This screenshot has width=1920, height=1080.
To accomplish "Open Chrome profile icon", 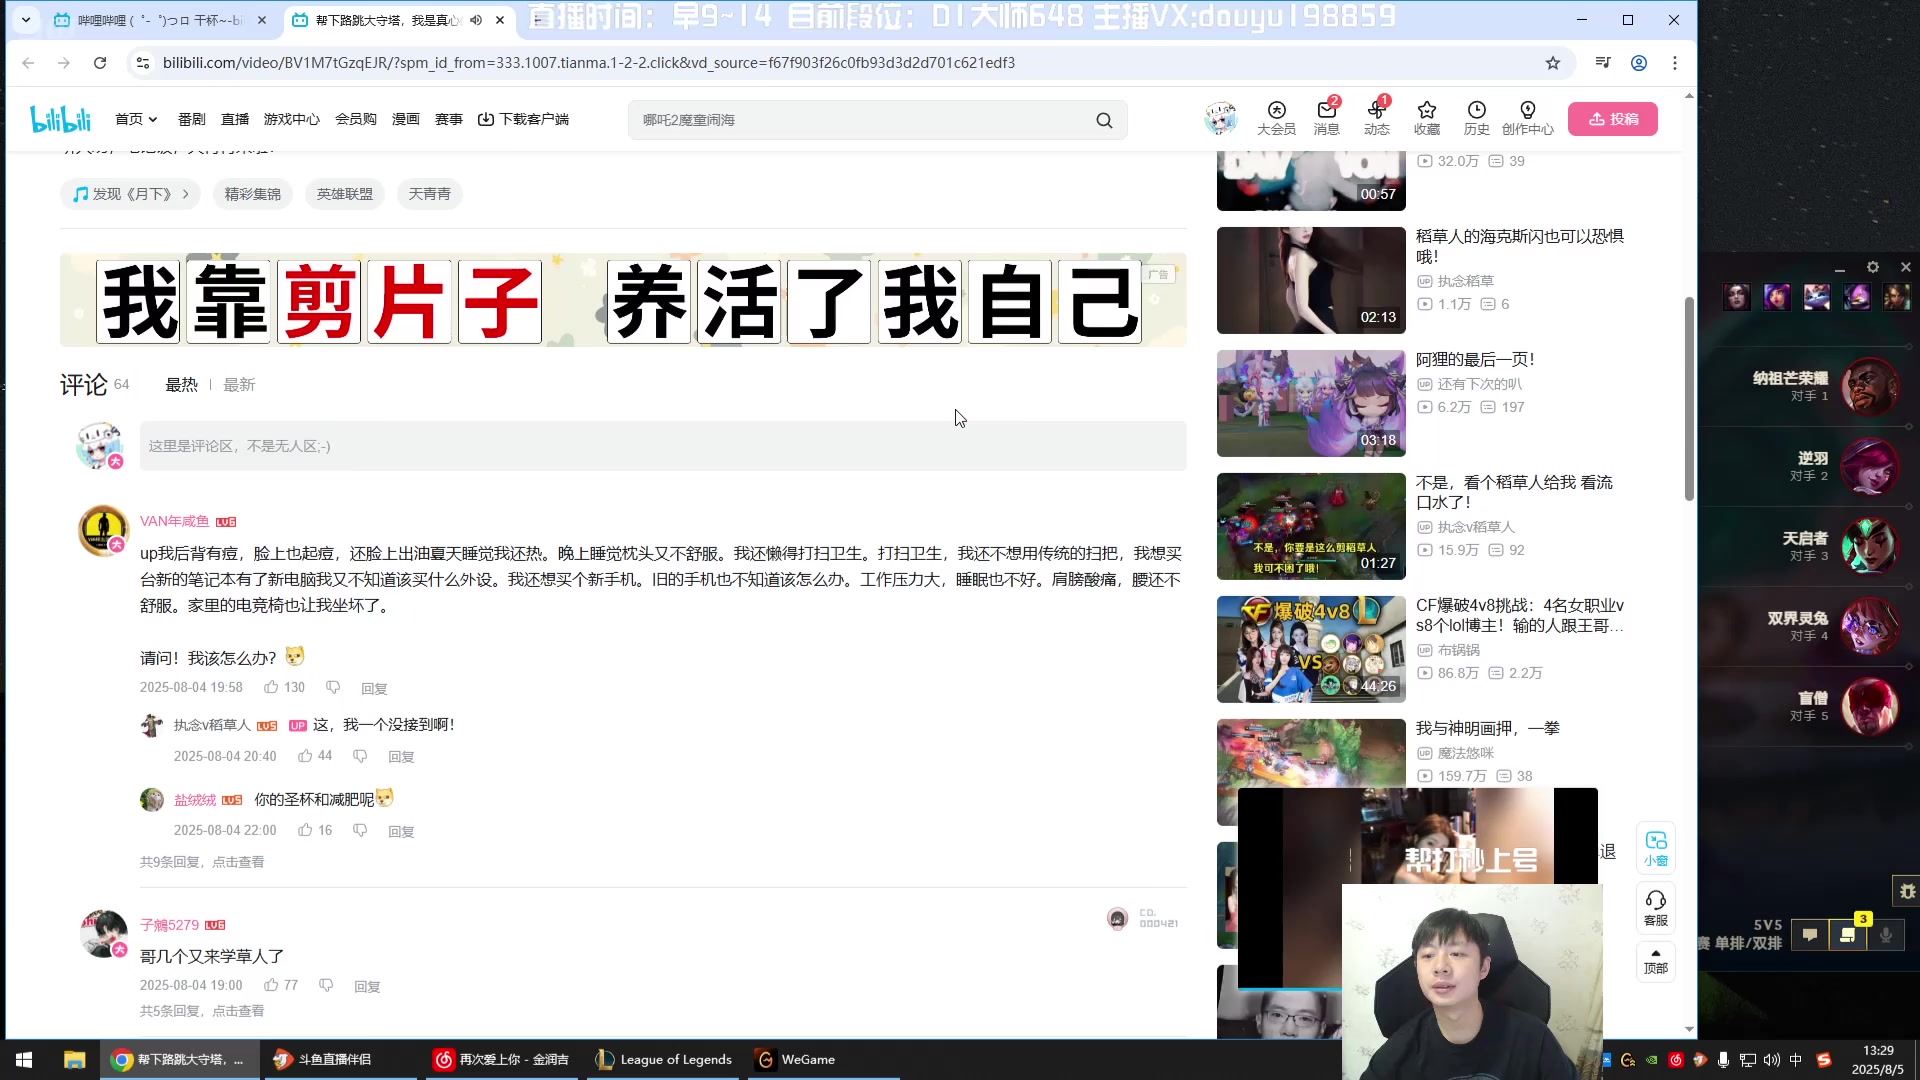I will click(x=1639, y=63).
